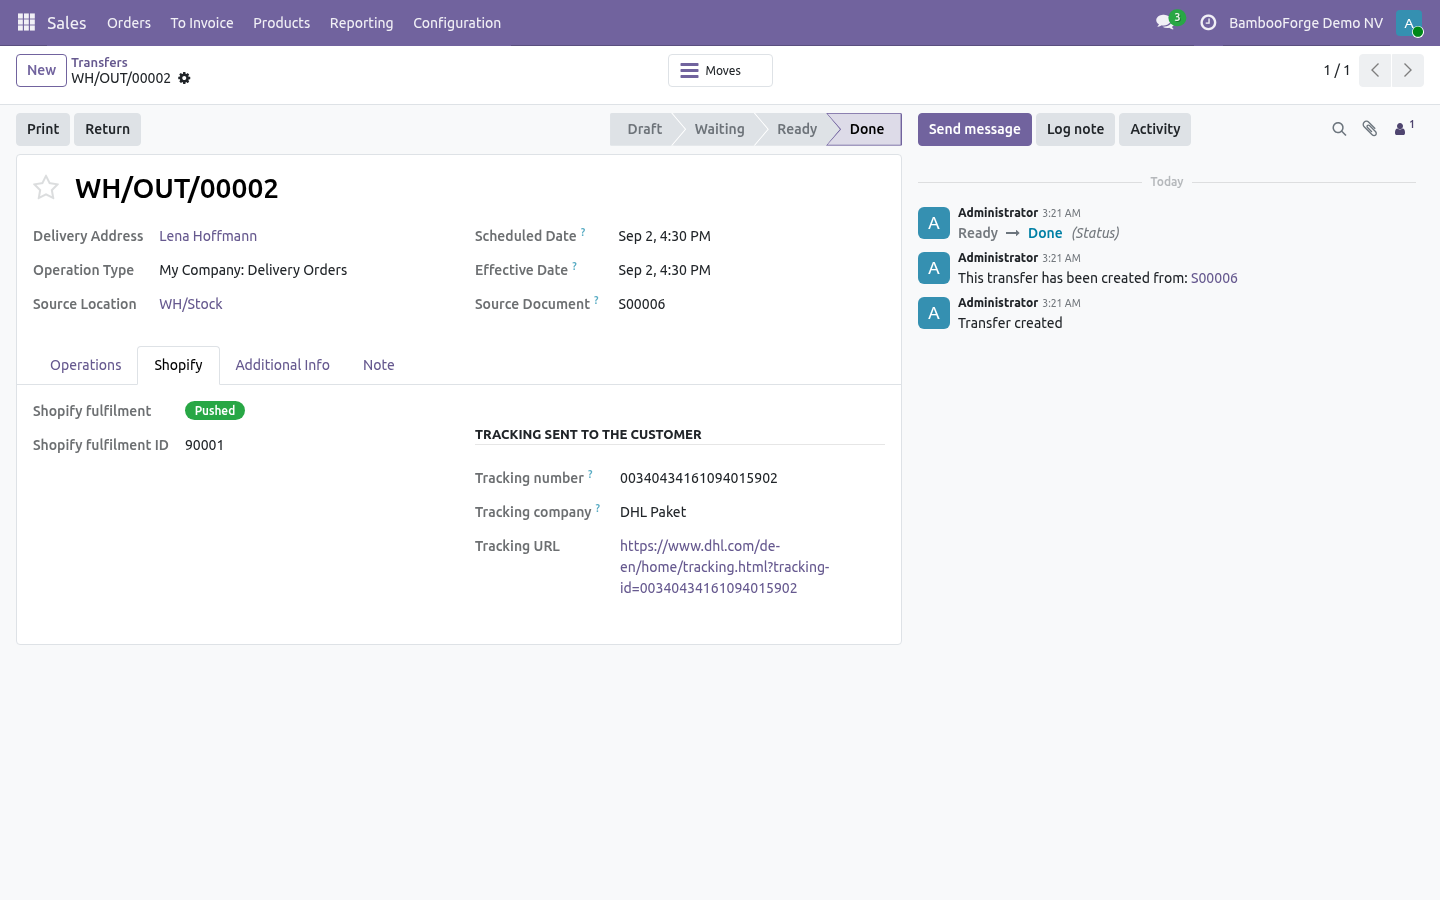Viewport: 1440px width, 900px height.
Task: Click the Effective Date help tooltip icon
Action: tap(574, 266)
